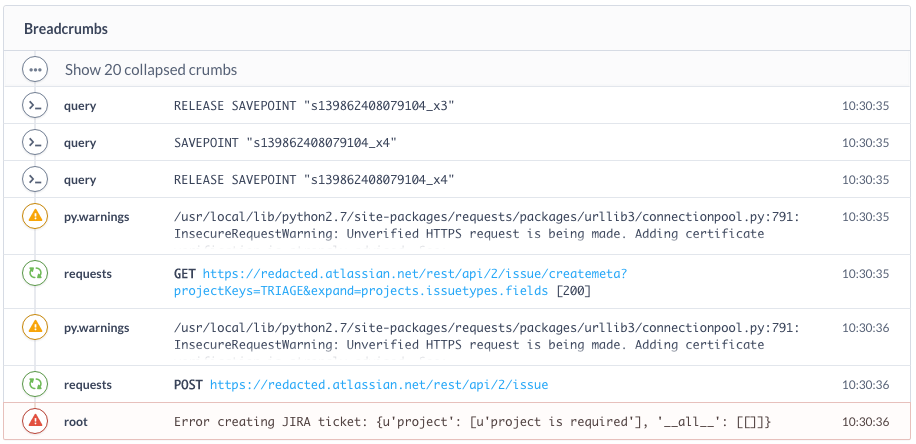Open the POST rest/api/2/issue URL
Image resolution: width=916 pixels, height=444 pixels.
pos(378,385)
